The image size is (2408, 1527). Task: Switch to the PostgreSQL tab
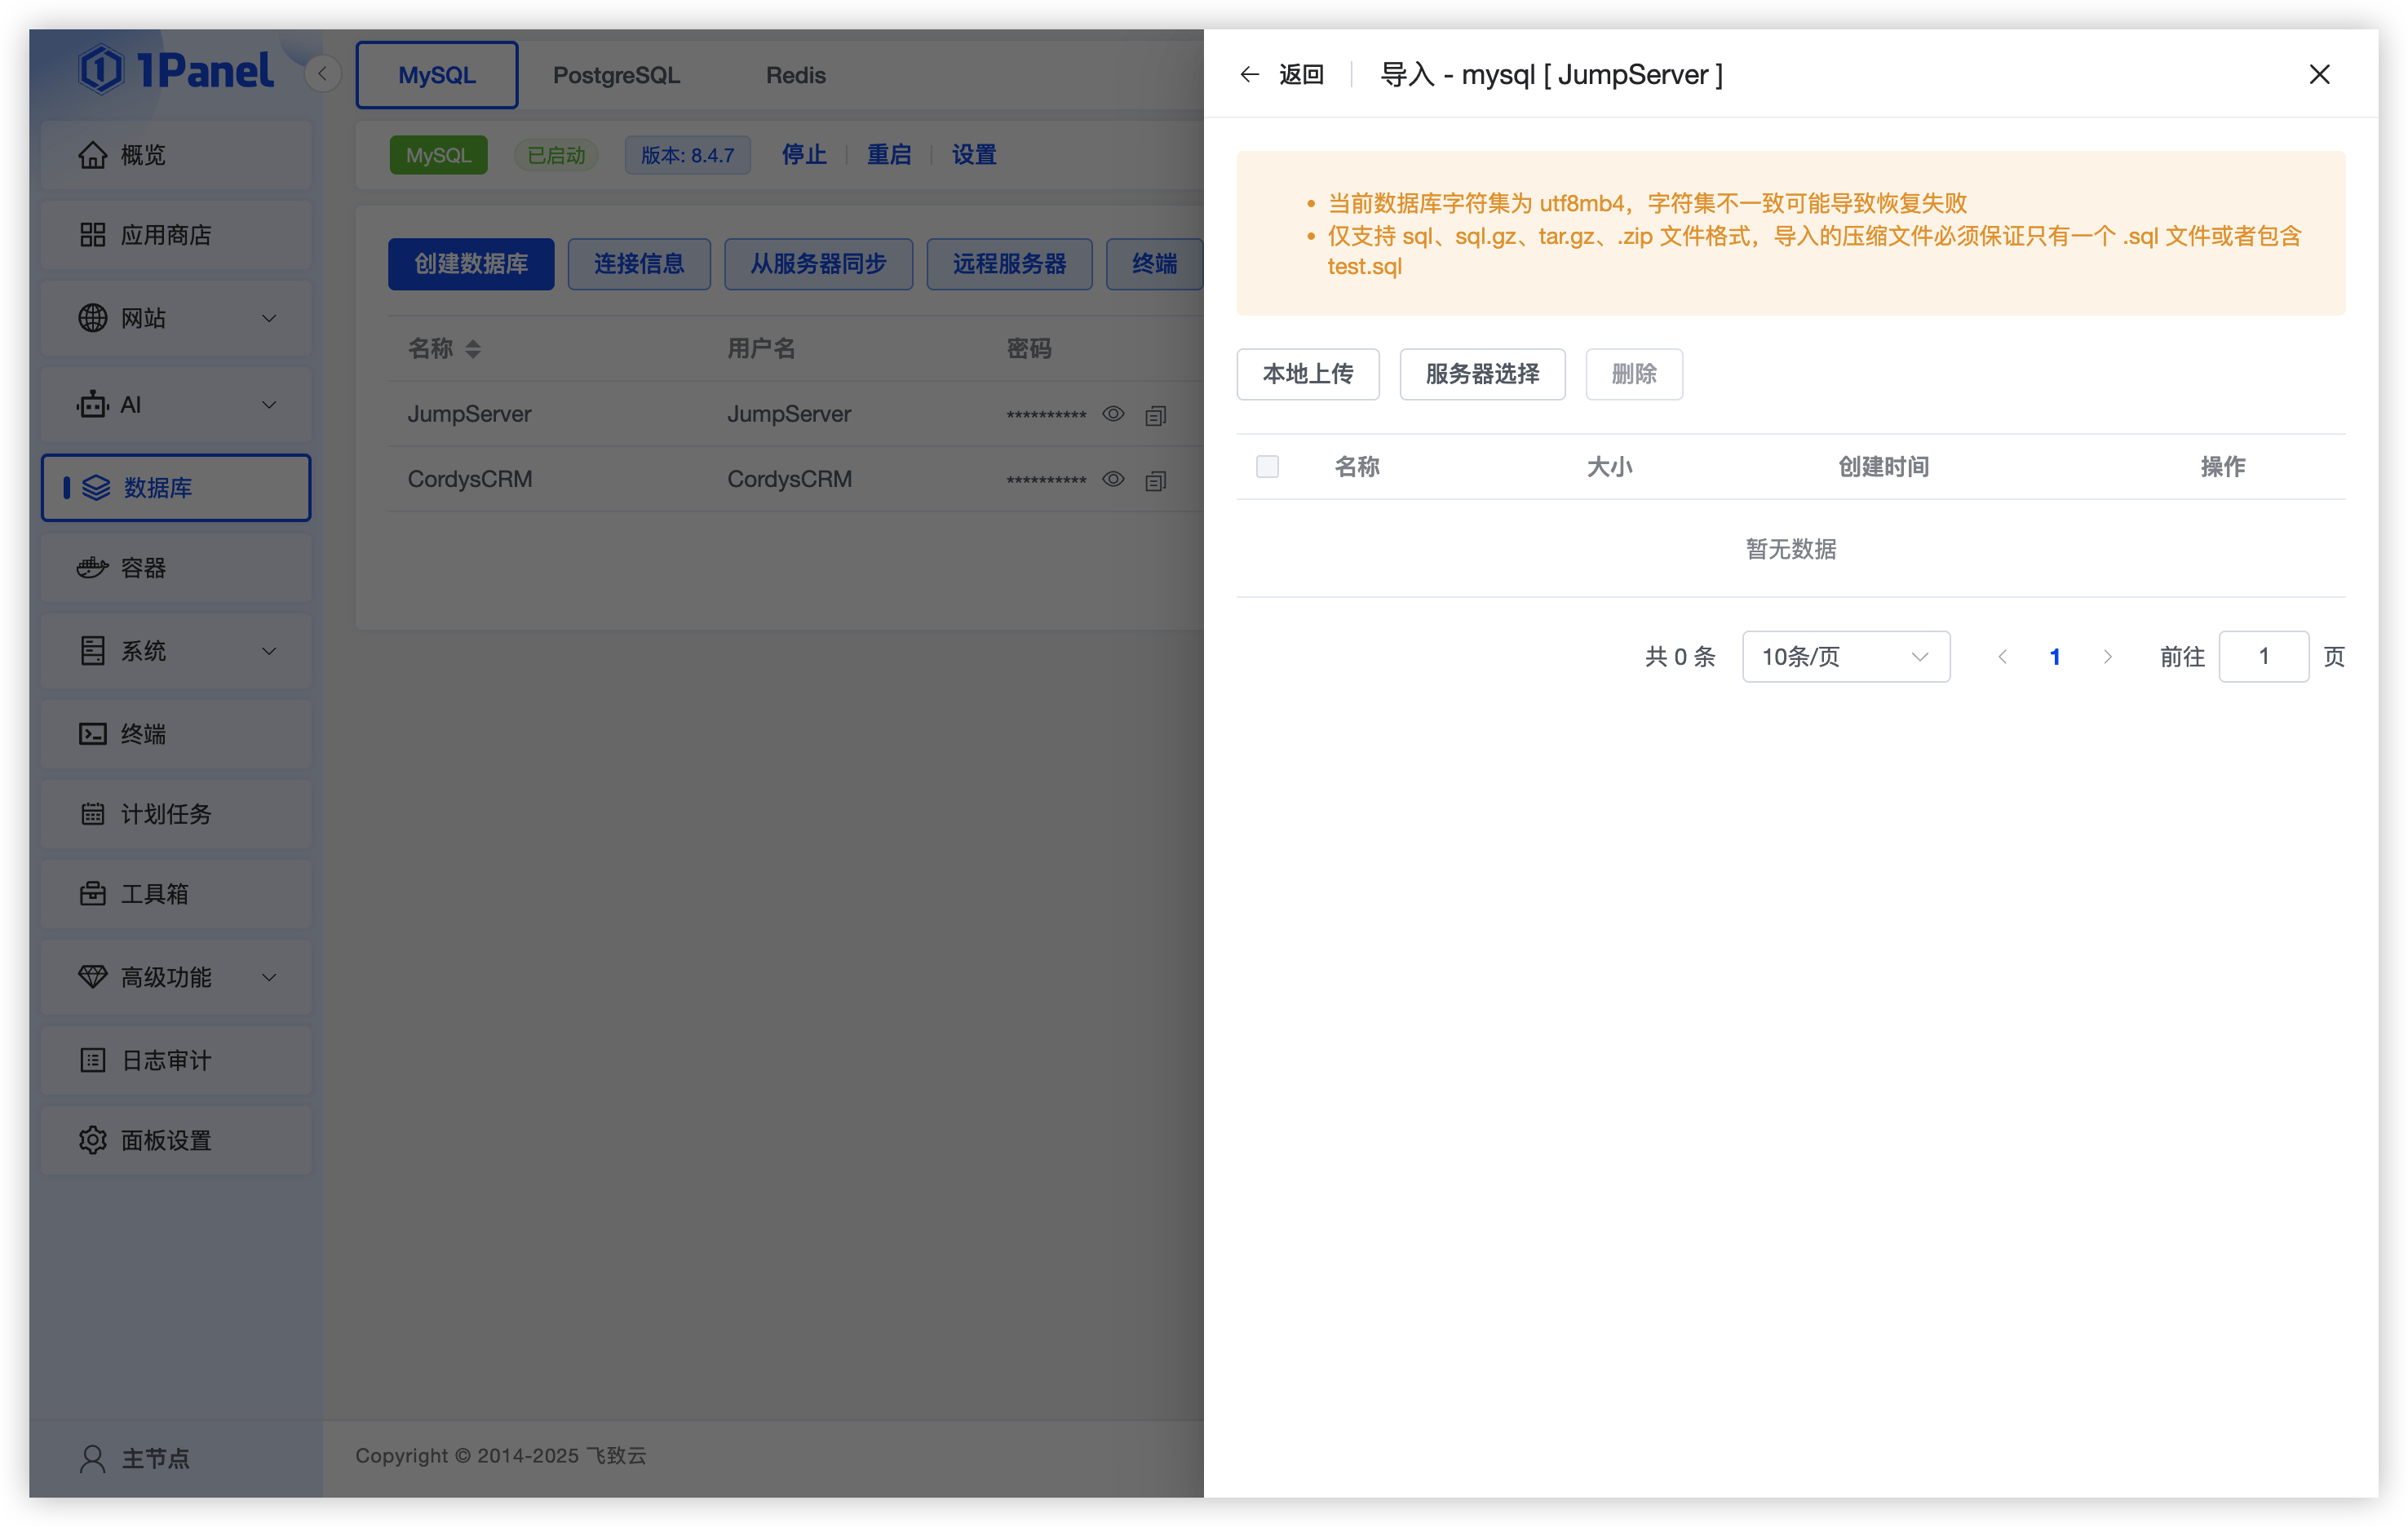pos(616,75)
